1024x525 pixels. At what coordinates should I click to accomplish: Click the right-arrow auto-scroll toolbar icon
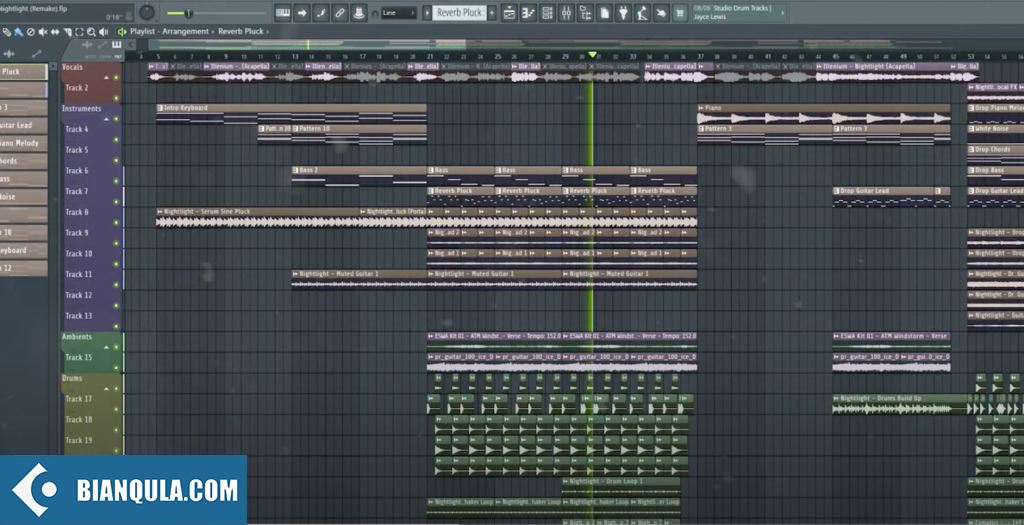tap(302, 12)
